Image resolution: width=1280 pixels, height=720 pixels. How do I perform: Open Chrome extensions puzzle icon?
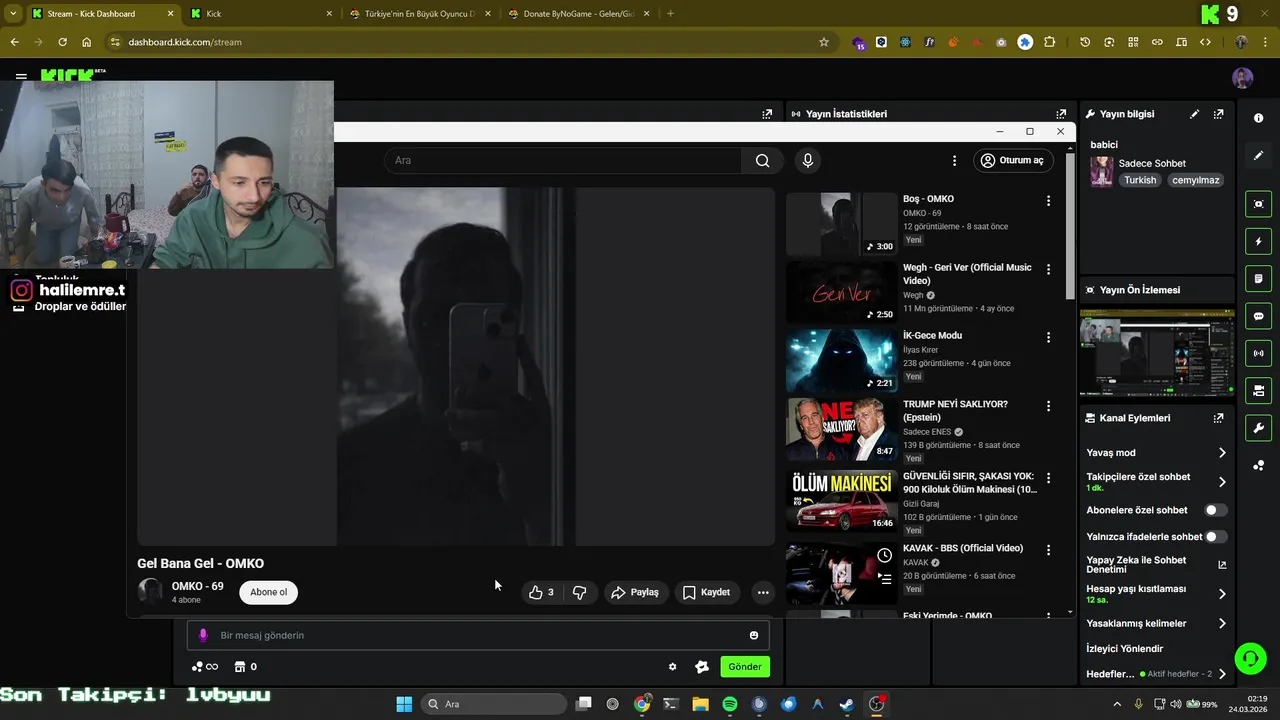click(1049, 42)
